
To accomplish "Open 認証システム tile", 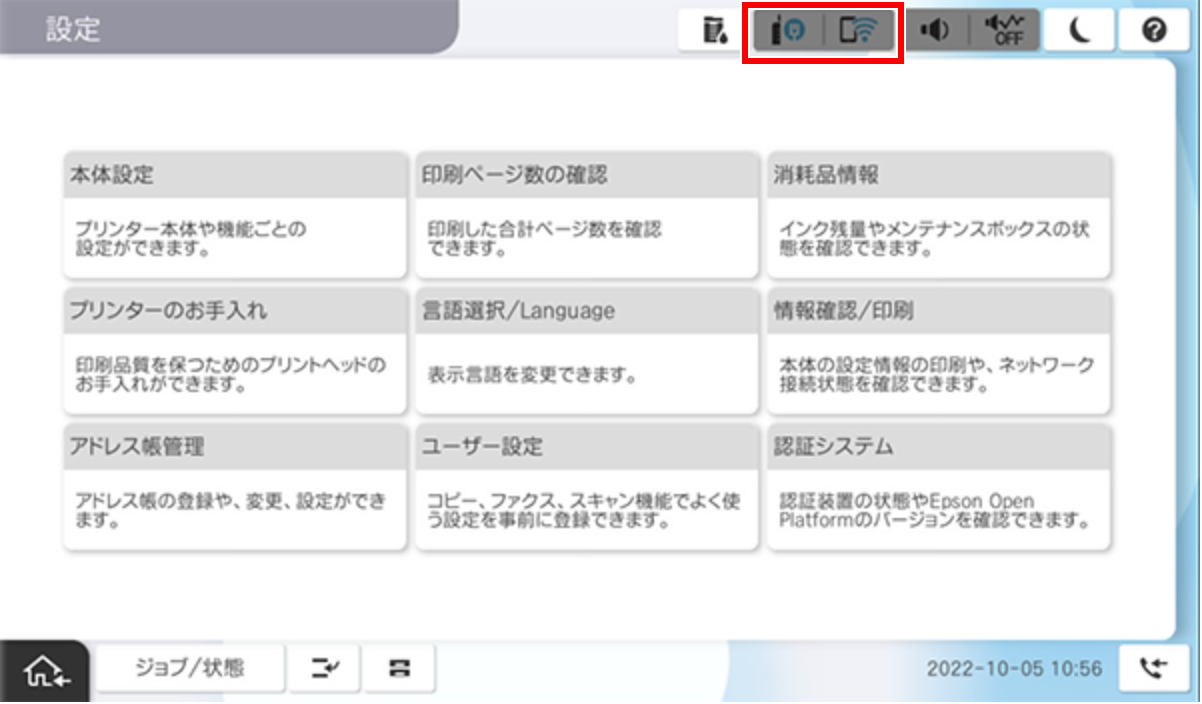I will tap(939, 487).
